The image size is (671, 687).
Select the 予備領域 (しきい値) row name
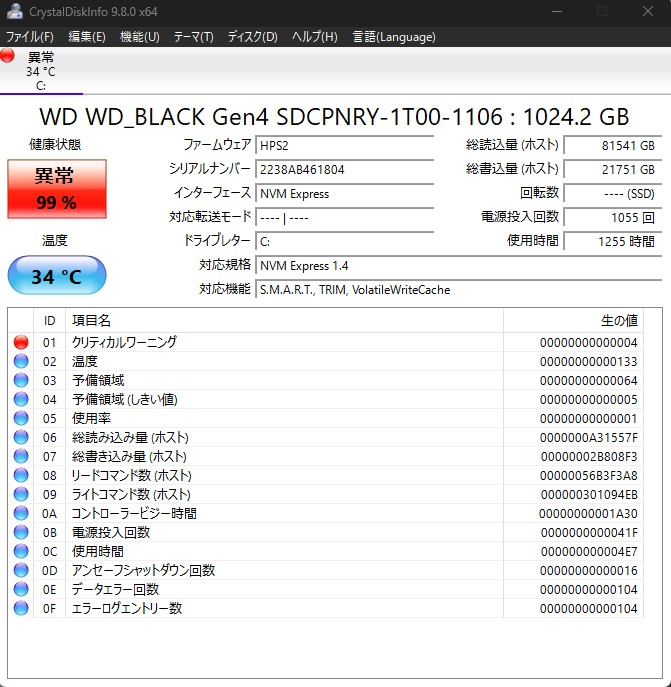tap(124, 399)
